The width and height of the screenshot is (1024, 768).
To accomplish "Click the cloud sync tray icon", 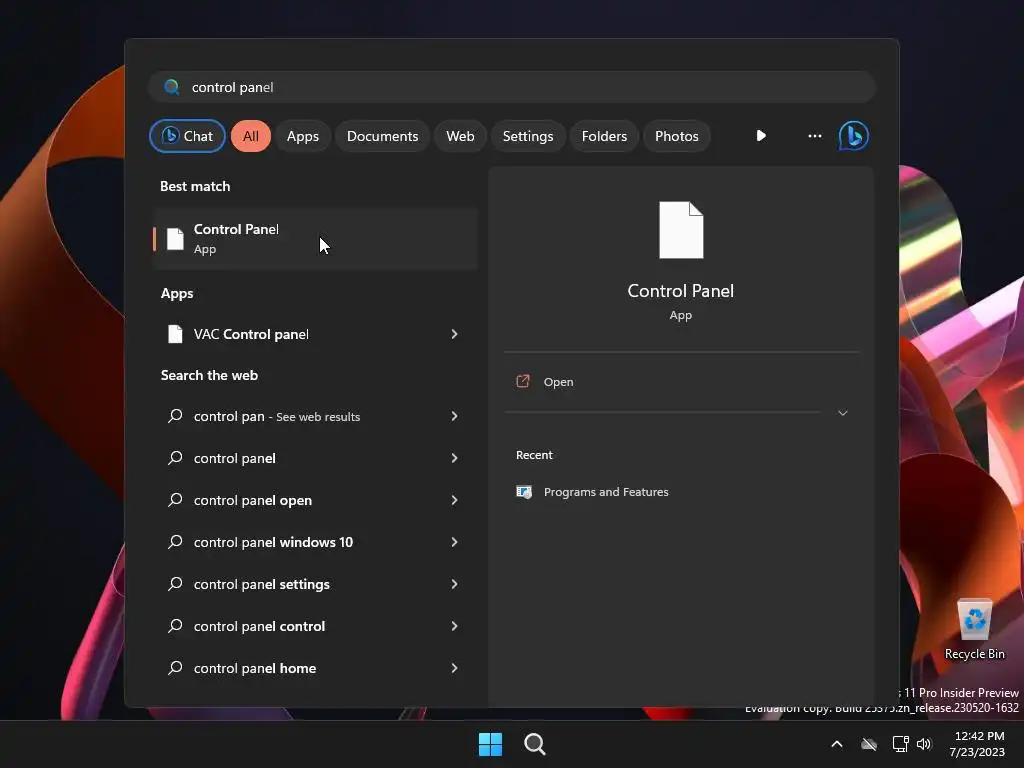I will point(869,744).
